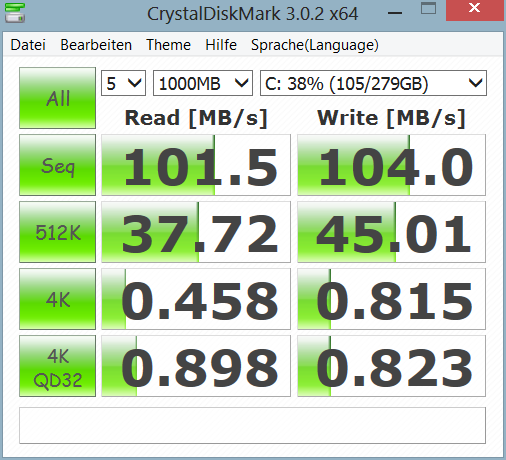Start the 4K random test
This screenshot has height=460, width=506.
point(57,299)
